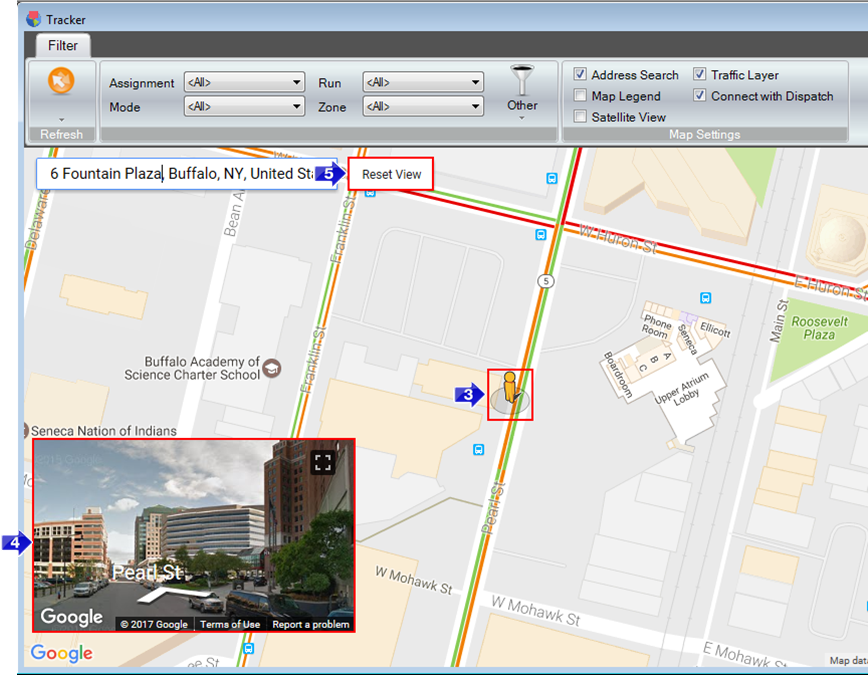Screen dimensions: 868x675
Task: Click the Boardroom label on the map
Action: point(618,375)
